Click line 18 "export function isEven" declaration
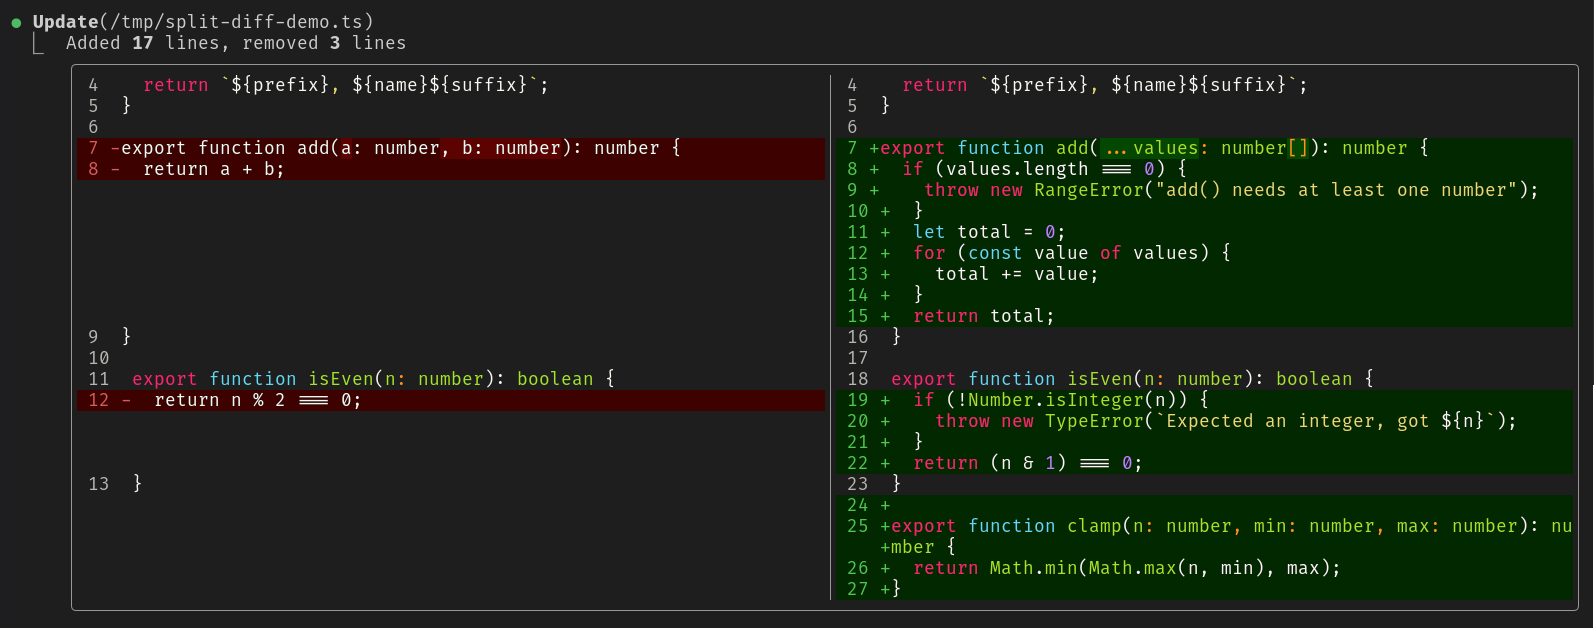1594x628 pixels. click(1132, 379)
